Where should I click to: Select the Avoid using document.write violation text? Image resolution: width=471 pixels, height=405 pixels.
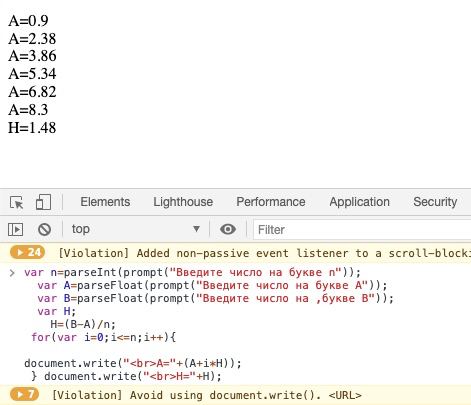point(206,395)
